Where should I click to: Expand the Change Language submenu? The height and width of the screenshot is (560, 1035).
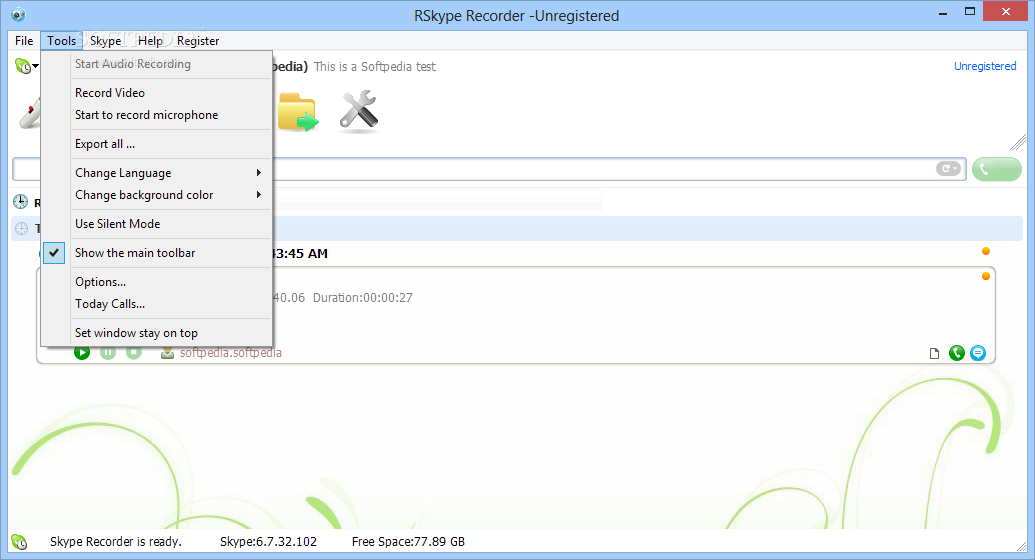(x=157, y=173)
